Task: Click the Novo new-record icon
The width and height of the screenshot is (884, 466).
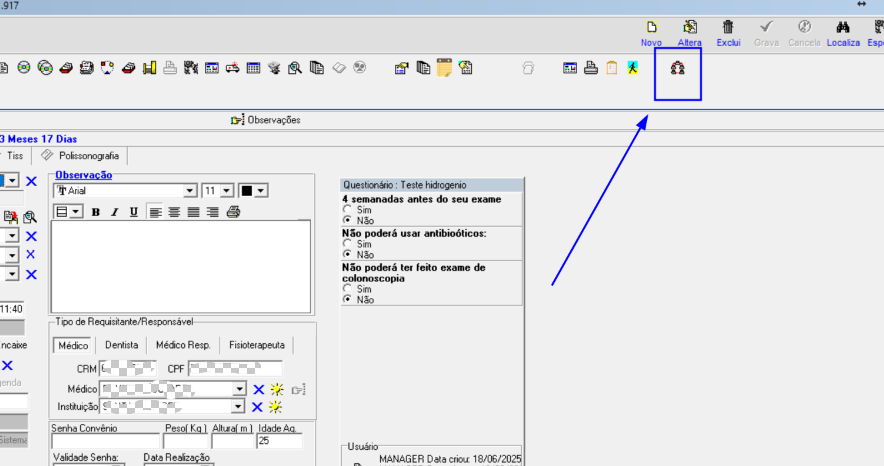Action: 652,27
